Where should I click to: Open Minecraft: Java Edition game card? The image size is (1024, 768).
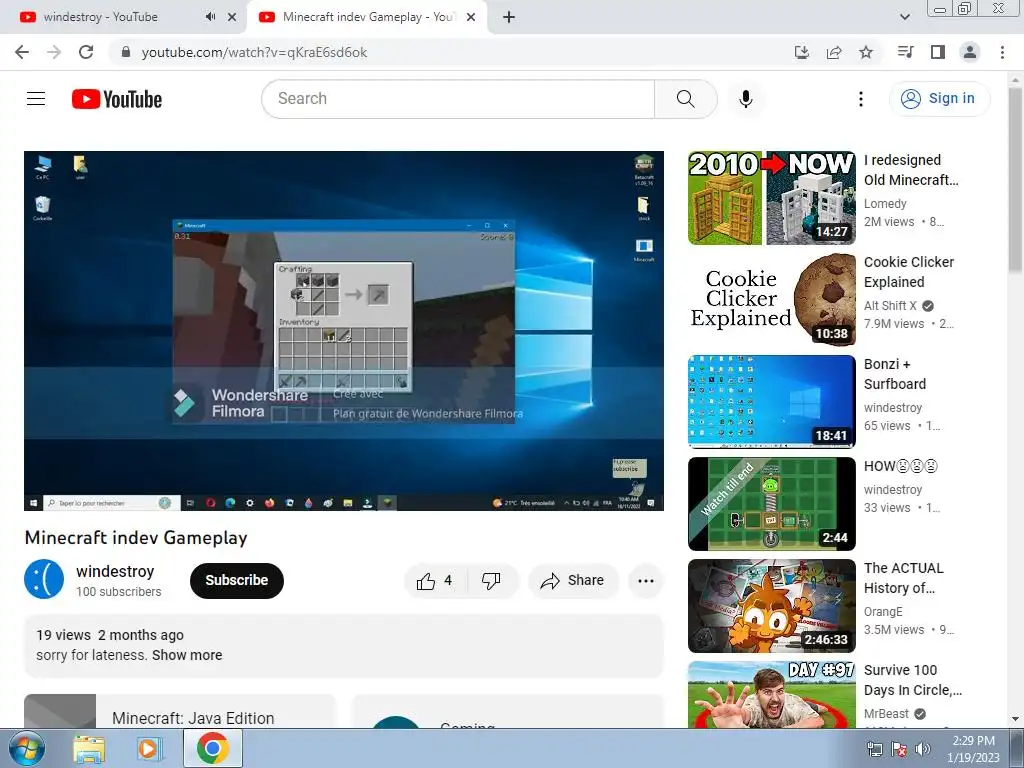(180, 712)
